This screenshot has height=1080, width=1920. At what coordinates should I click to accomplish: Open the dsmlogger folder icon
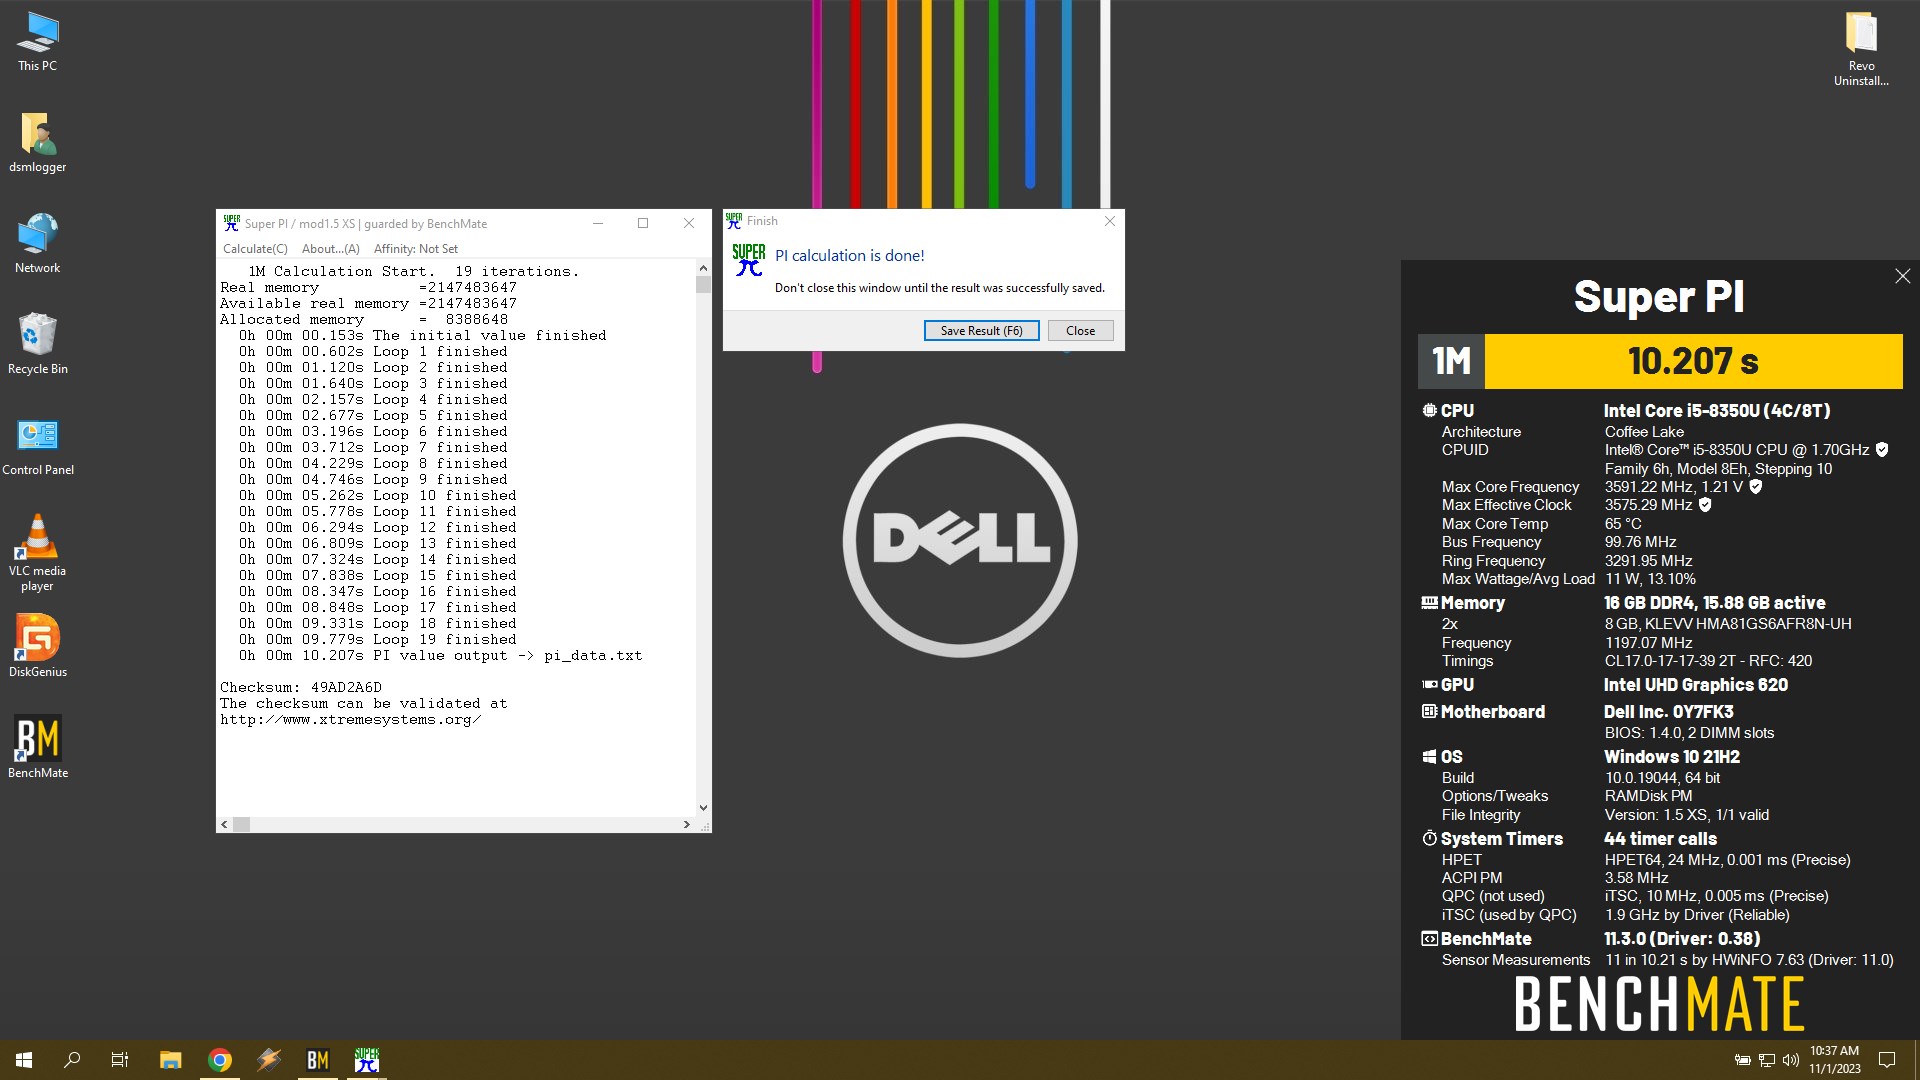click(38, 143)
